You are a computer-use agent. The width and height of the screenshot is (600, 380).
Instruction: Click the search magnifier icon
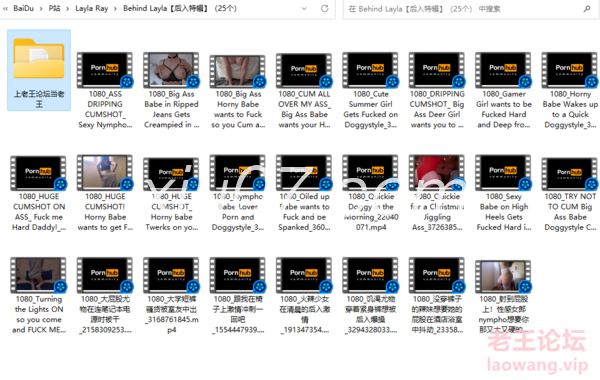[587, 8]
